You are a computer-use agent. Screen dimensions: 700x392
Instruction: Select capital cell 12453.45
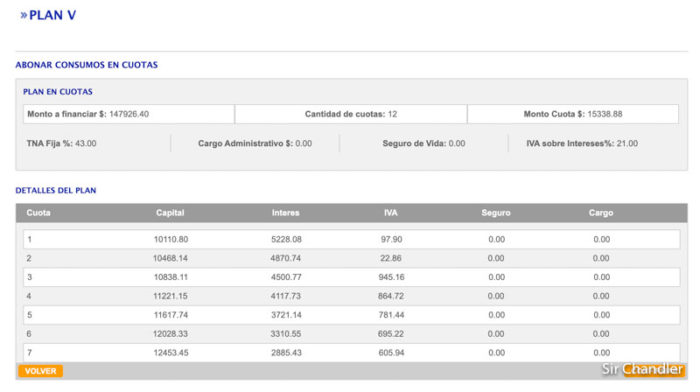click(171, 353)
